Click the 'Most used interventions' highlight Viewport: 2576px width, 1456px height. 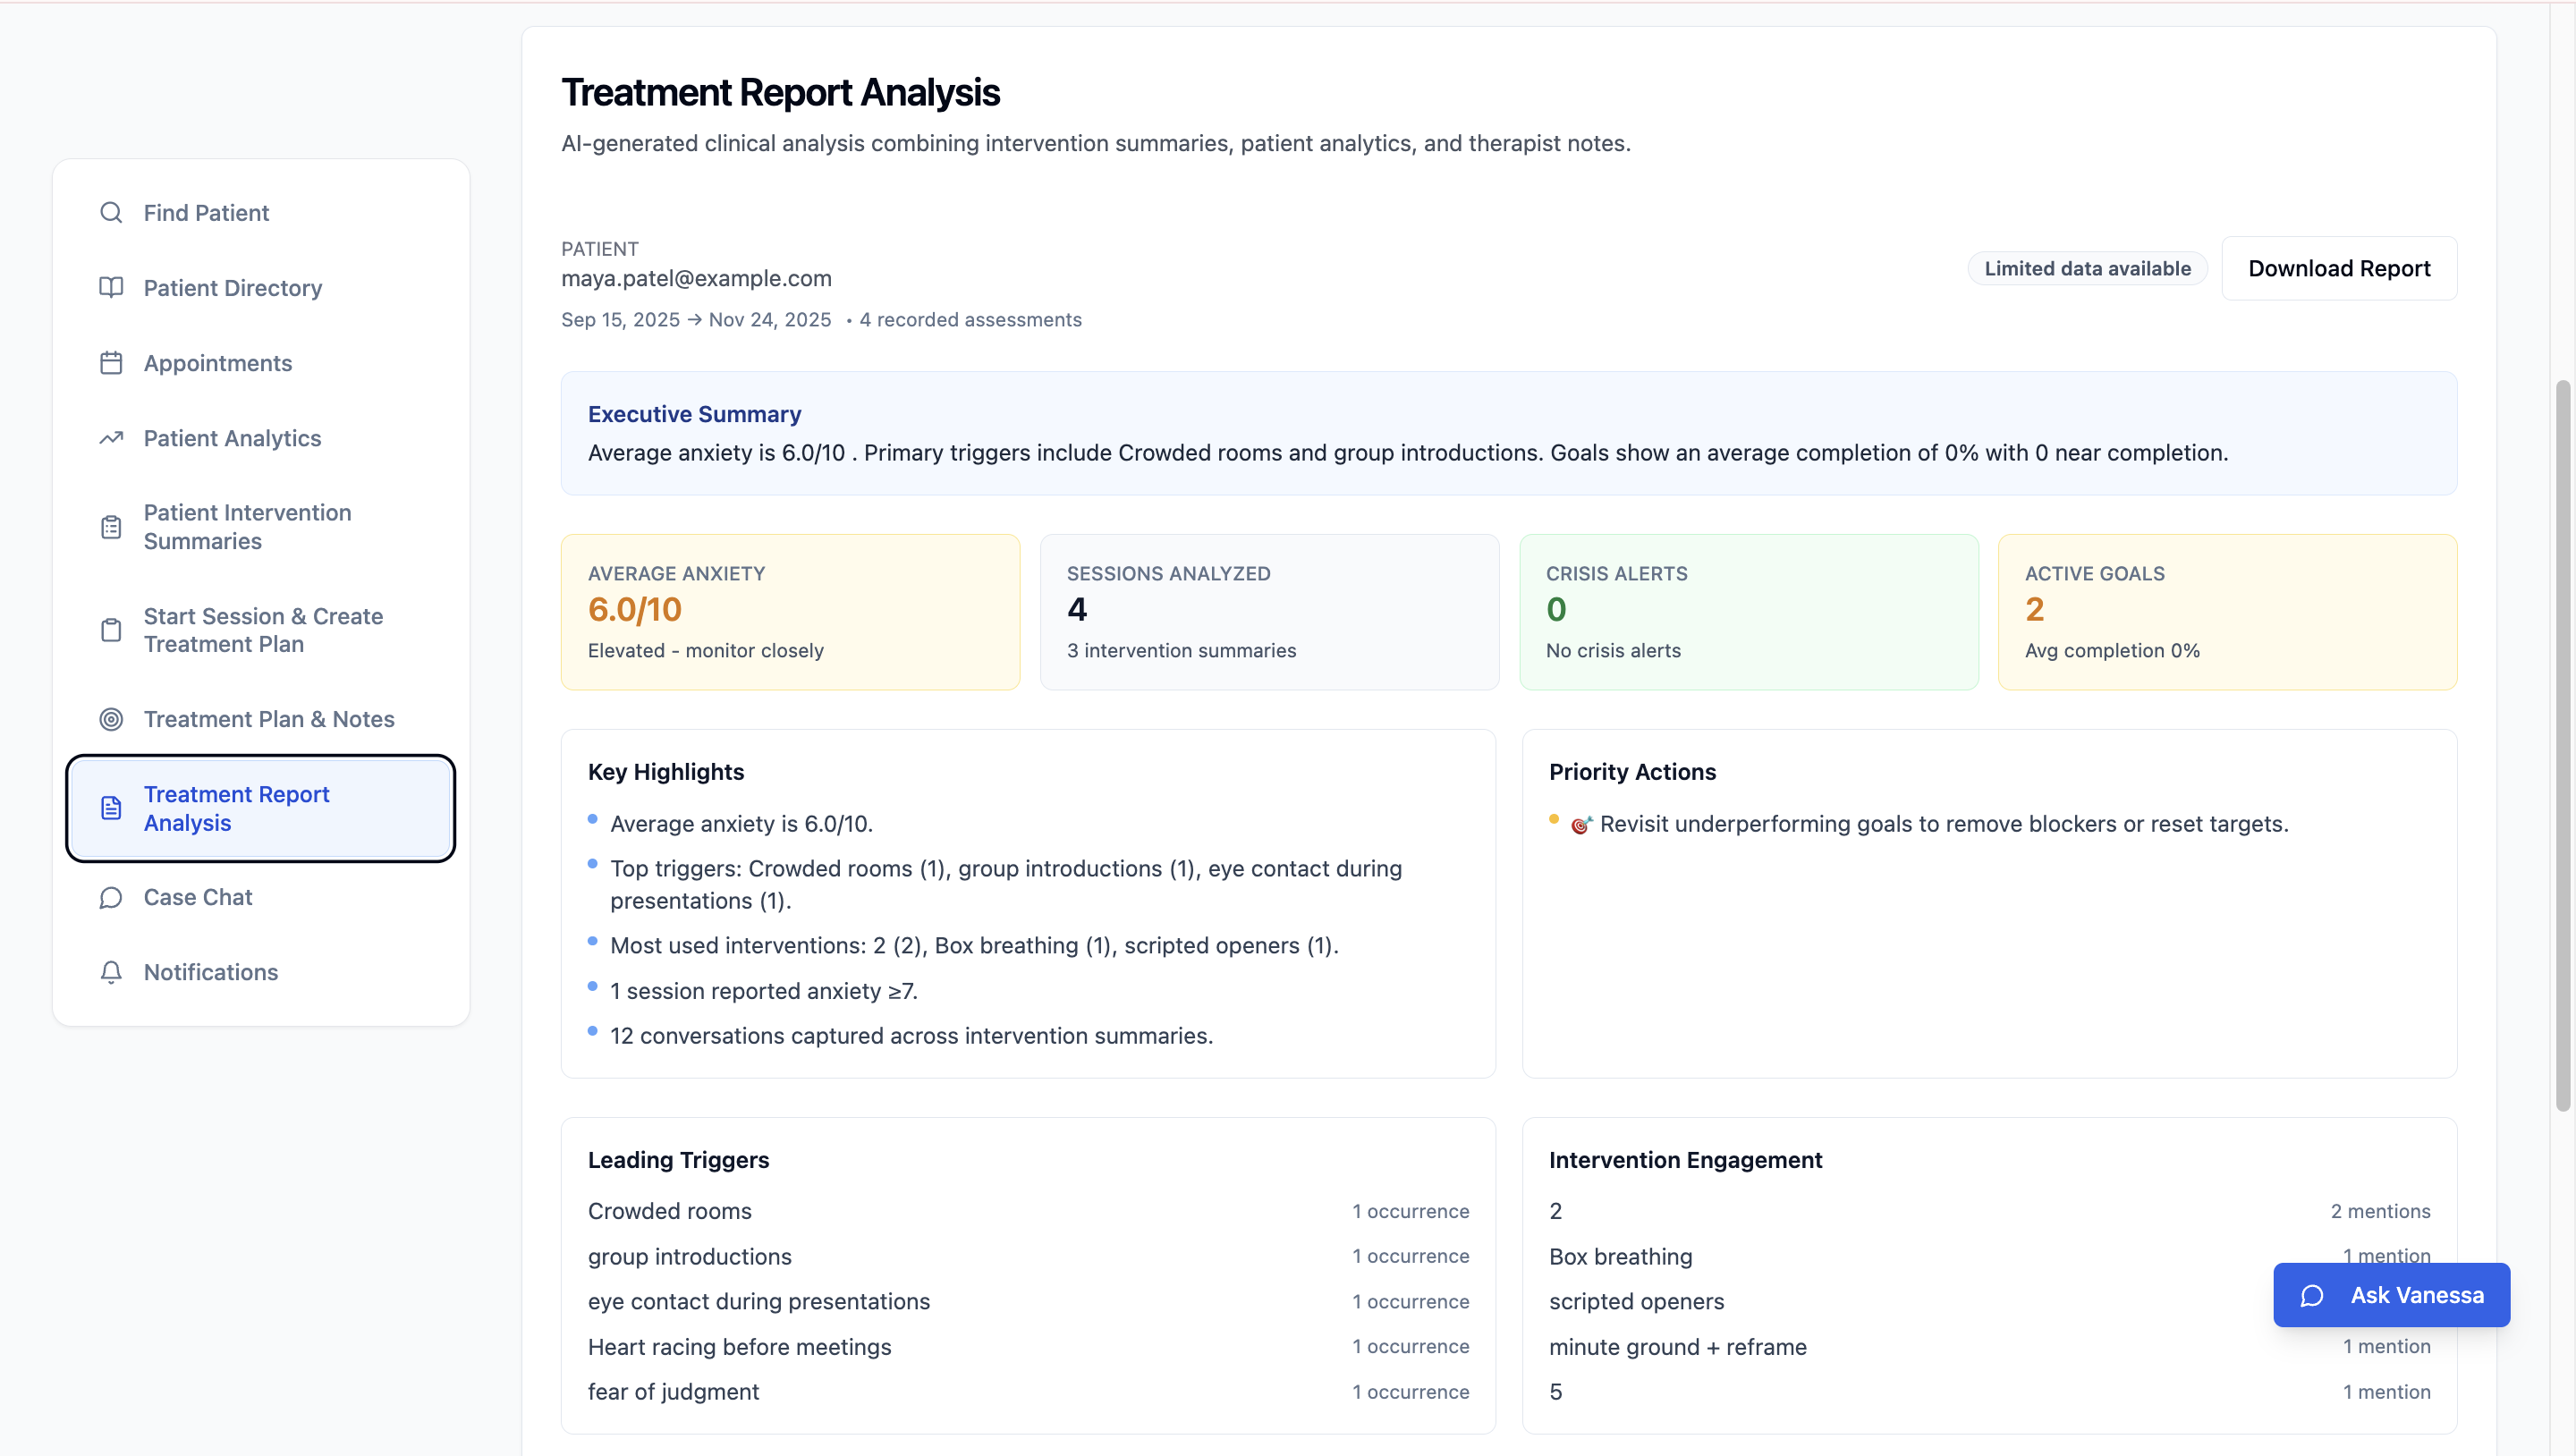(x=974, y=946)
